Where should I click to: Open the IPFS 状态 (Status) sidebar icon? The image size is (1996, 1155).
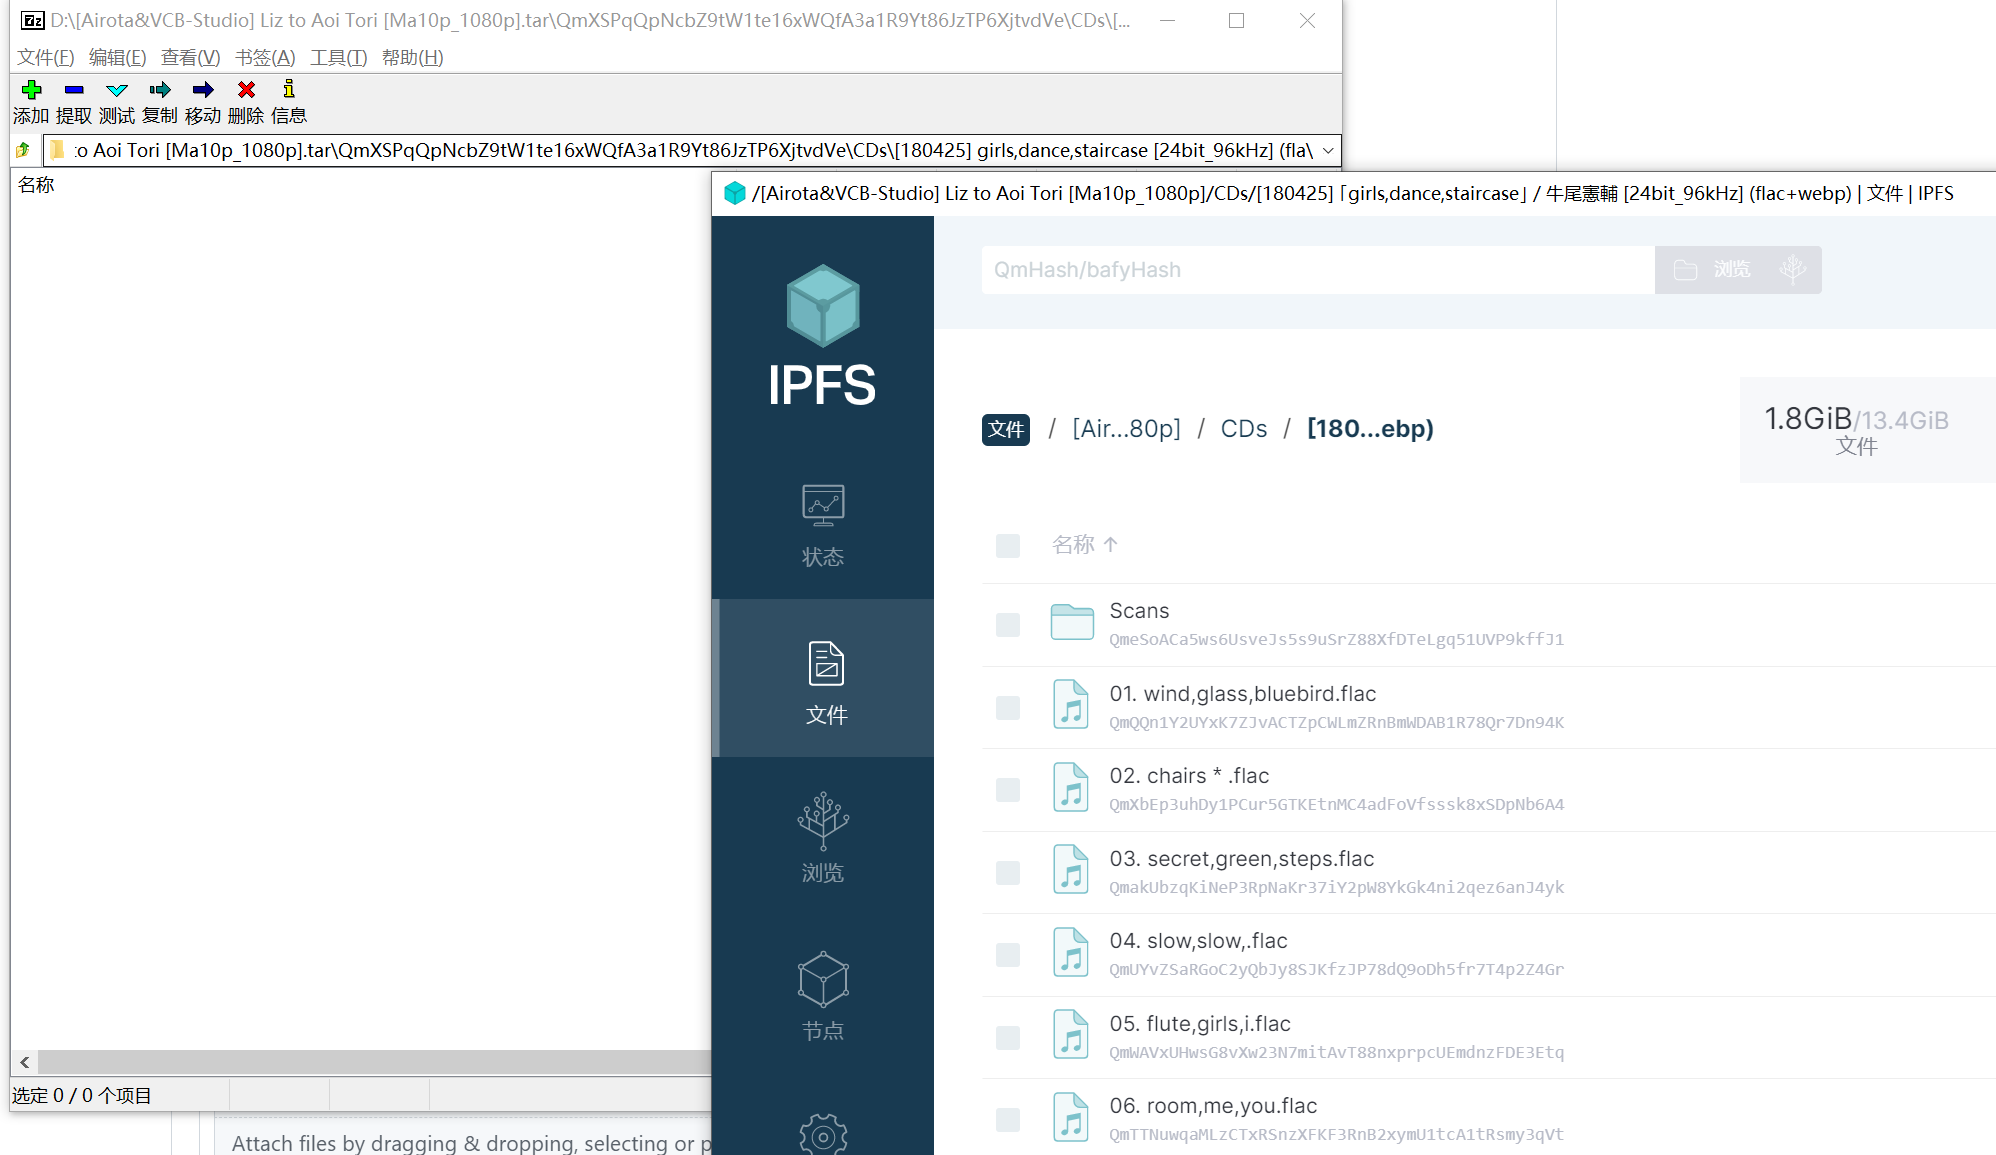(x=822, y=522)
